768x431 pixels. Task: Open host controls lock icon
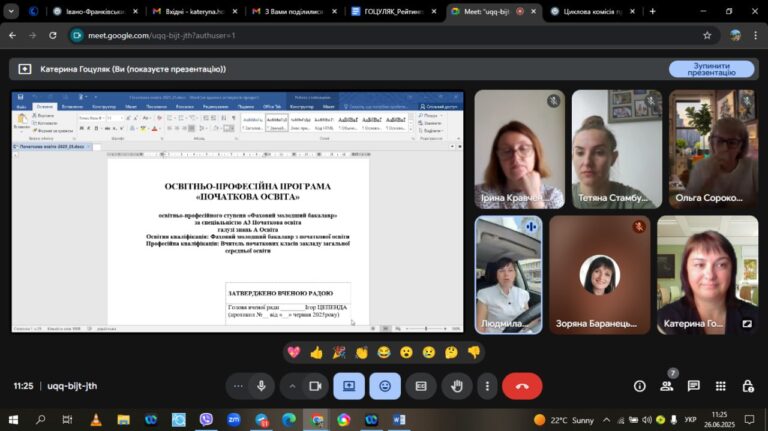748,386
